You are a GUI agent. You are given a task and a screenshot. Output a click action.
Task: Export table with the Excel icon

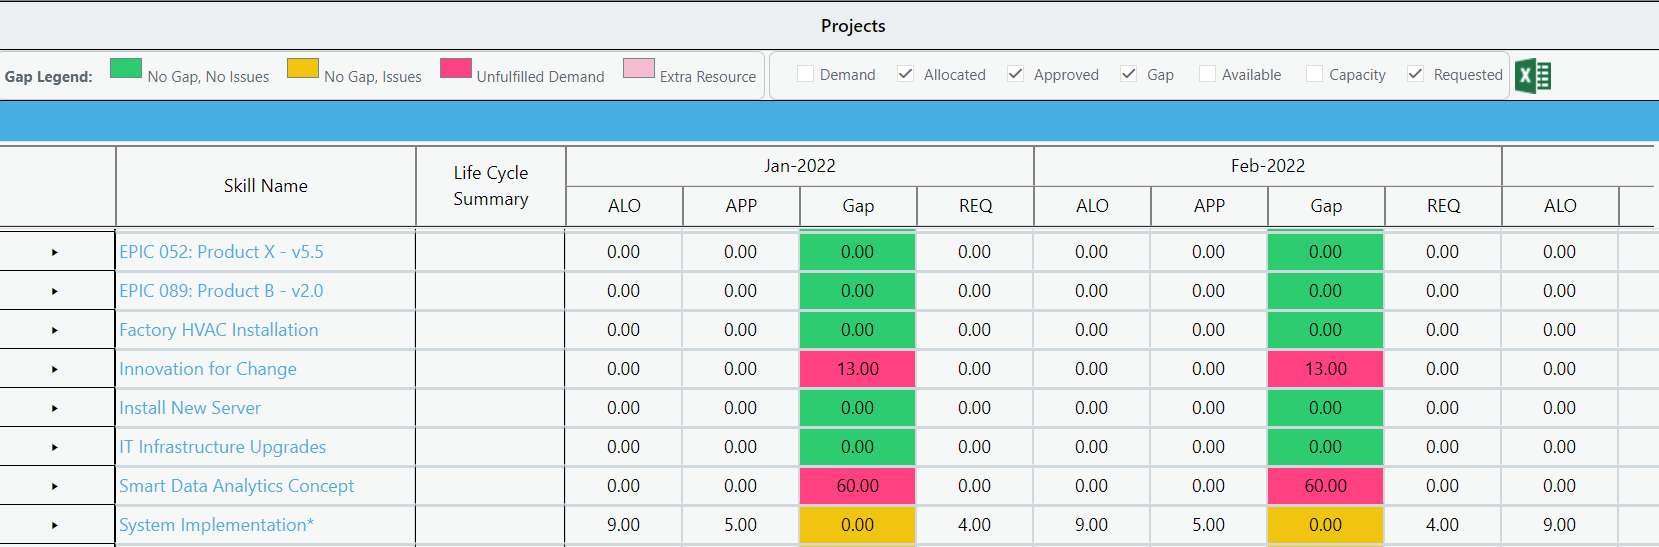point(1533,76)
